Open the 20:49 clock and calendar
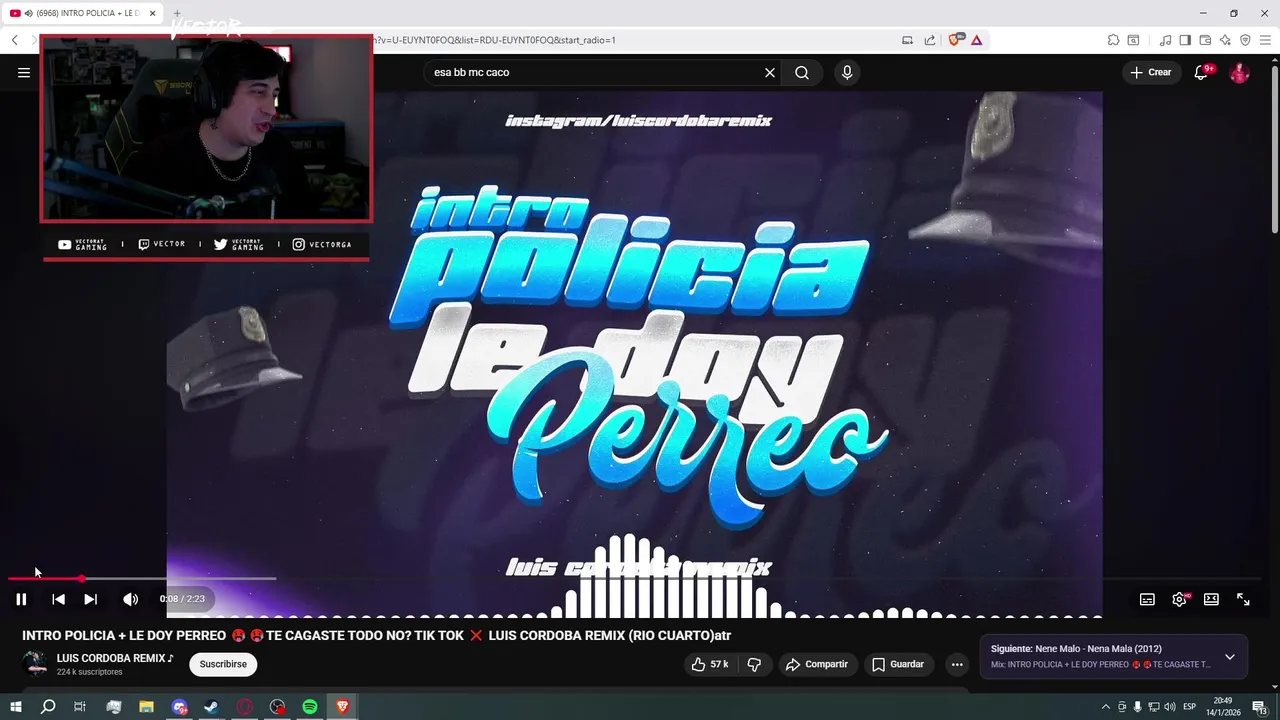 click(1223, 707)
